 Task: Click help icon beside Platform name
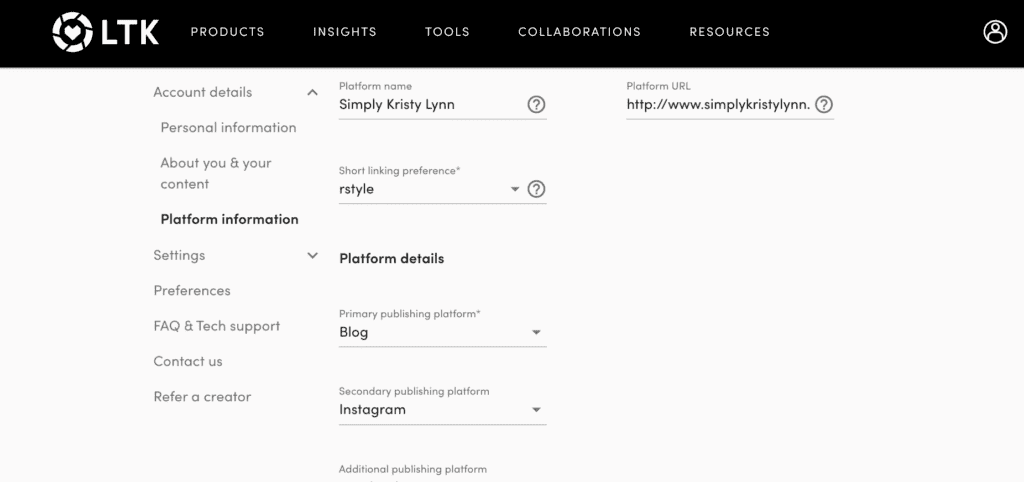(536, 104)
